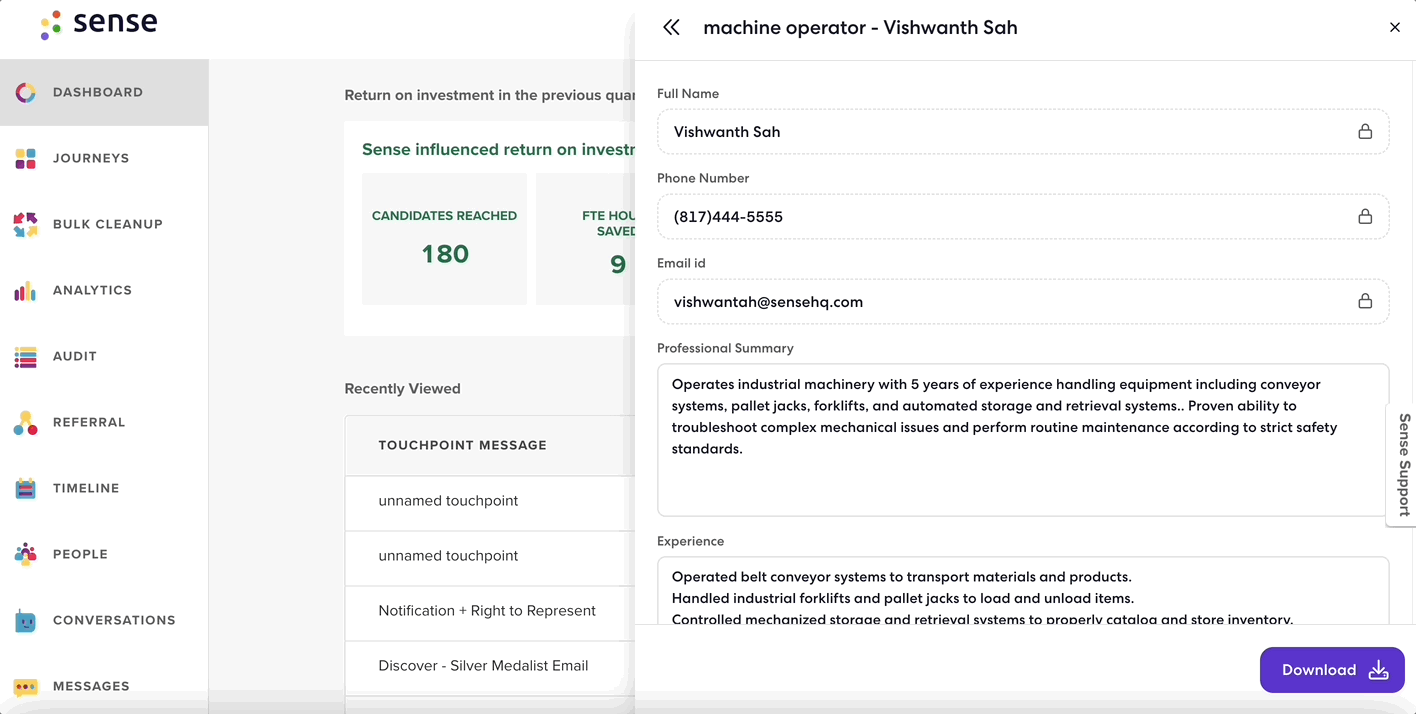Click the Audit list icon

[26, 357]
